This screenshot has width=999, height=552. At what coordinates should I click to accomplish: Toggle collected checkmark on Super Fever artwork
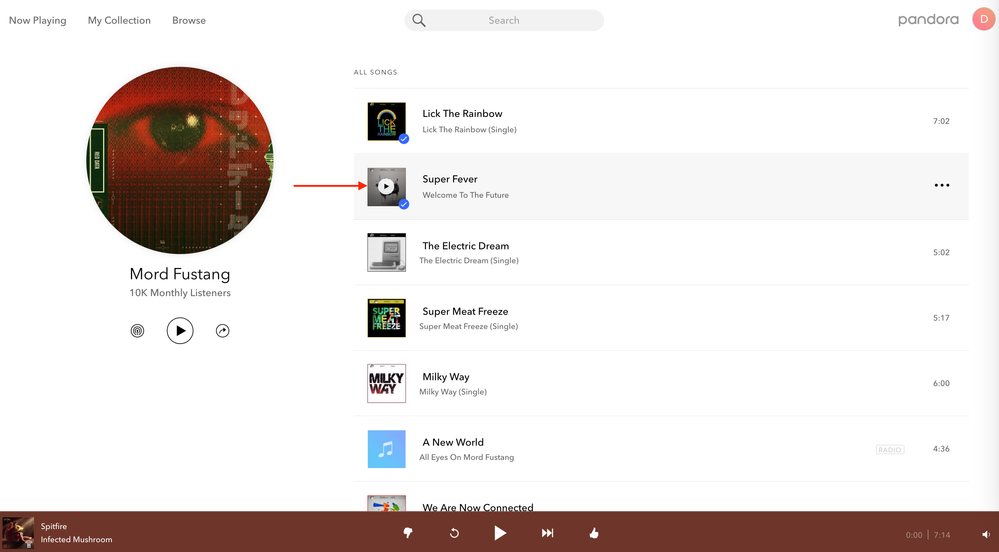pos(404,204)
